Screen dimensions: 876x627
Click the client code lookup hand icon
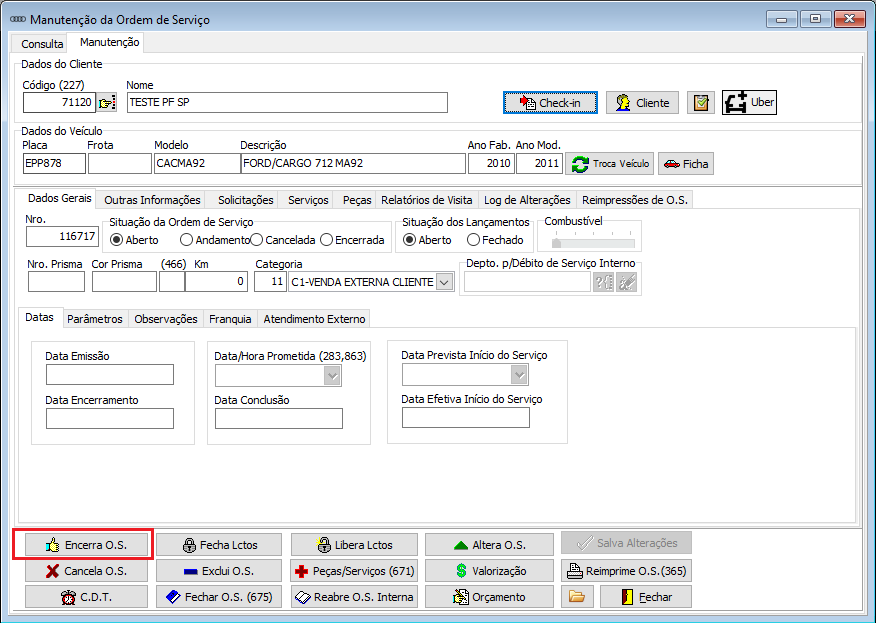point(107,103)
